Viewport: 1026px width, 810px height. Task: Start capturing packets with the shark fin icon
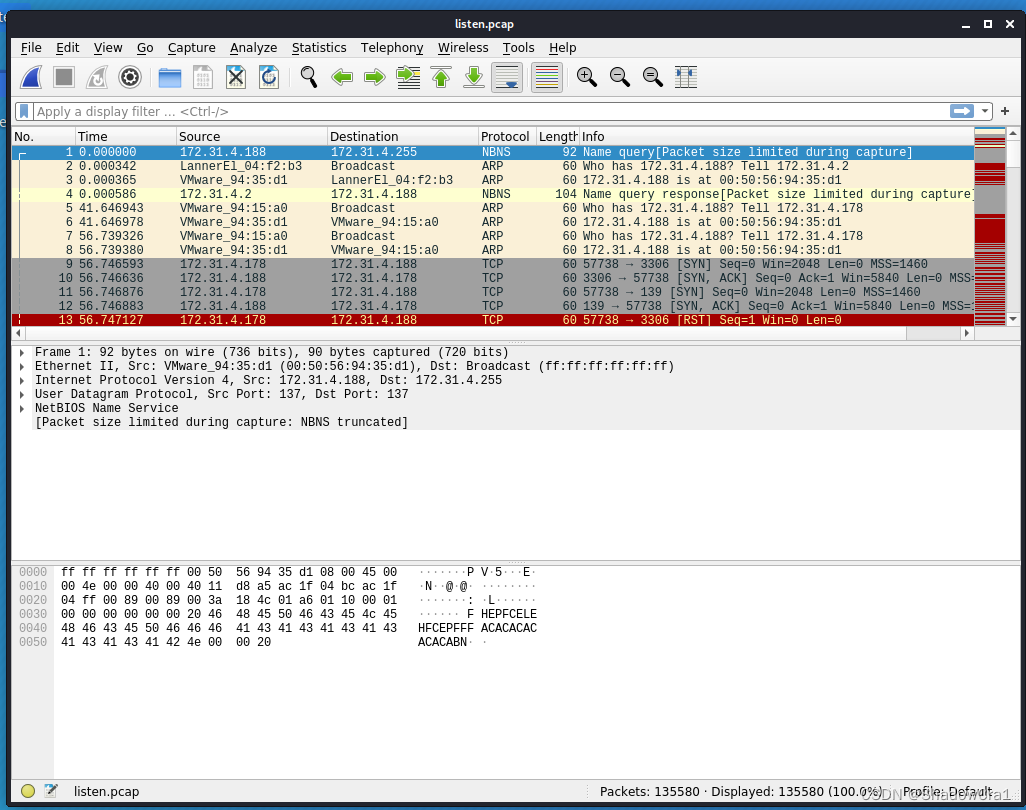[31, 77]
